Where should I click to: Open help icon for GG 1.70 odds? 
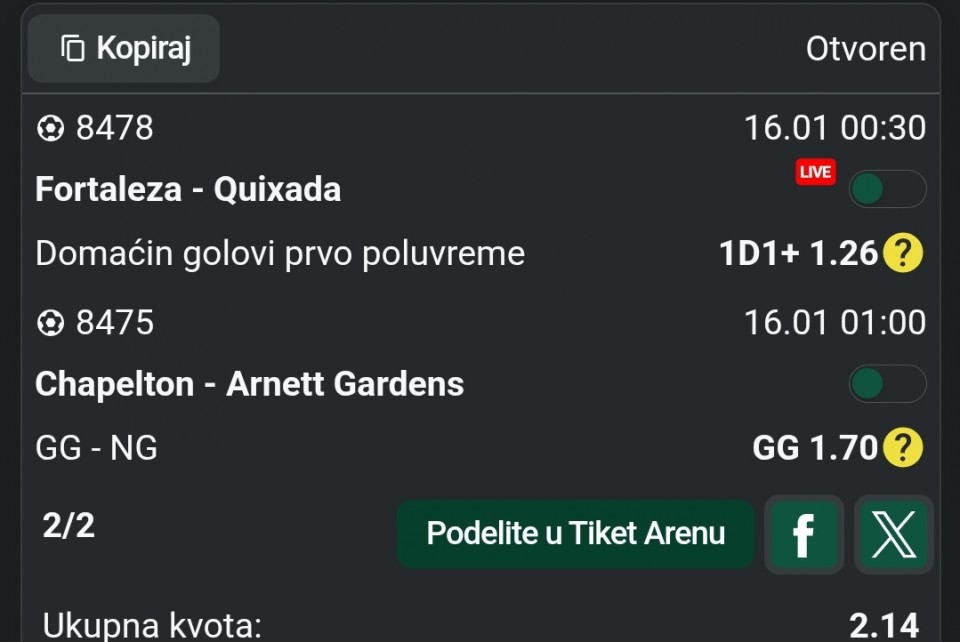point(903,448)
